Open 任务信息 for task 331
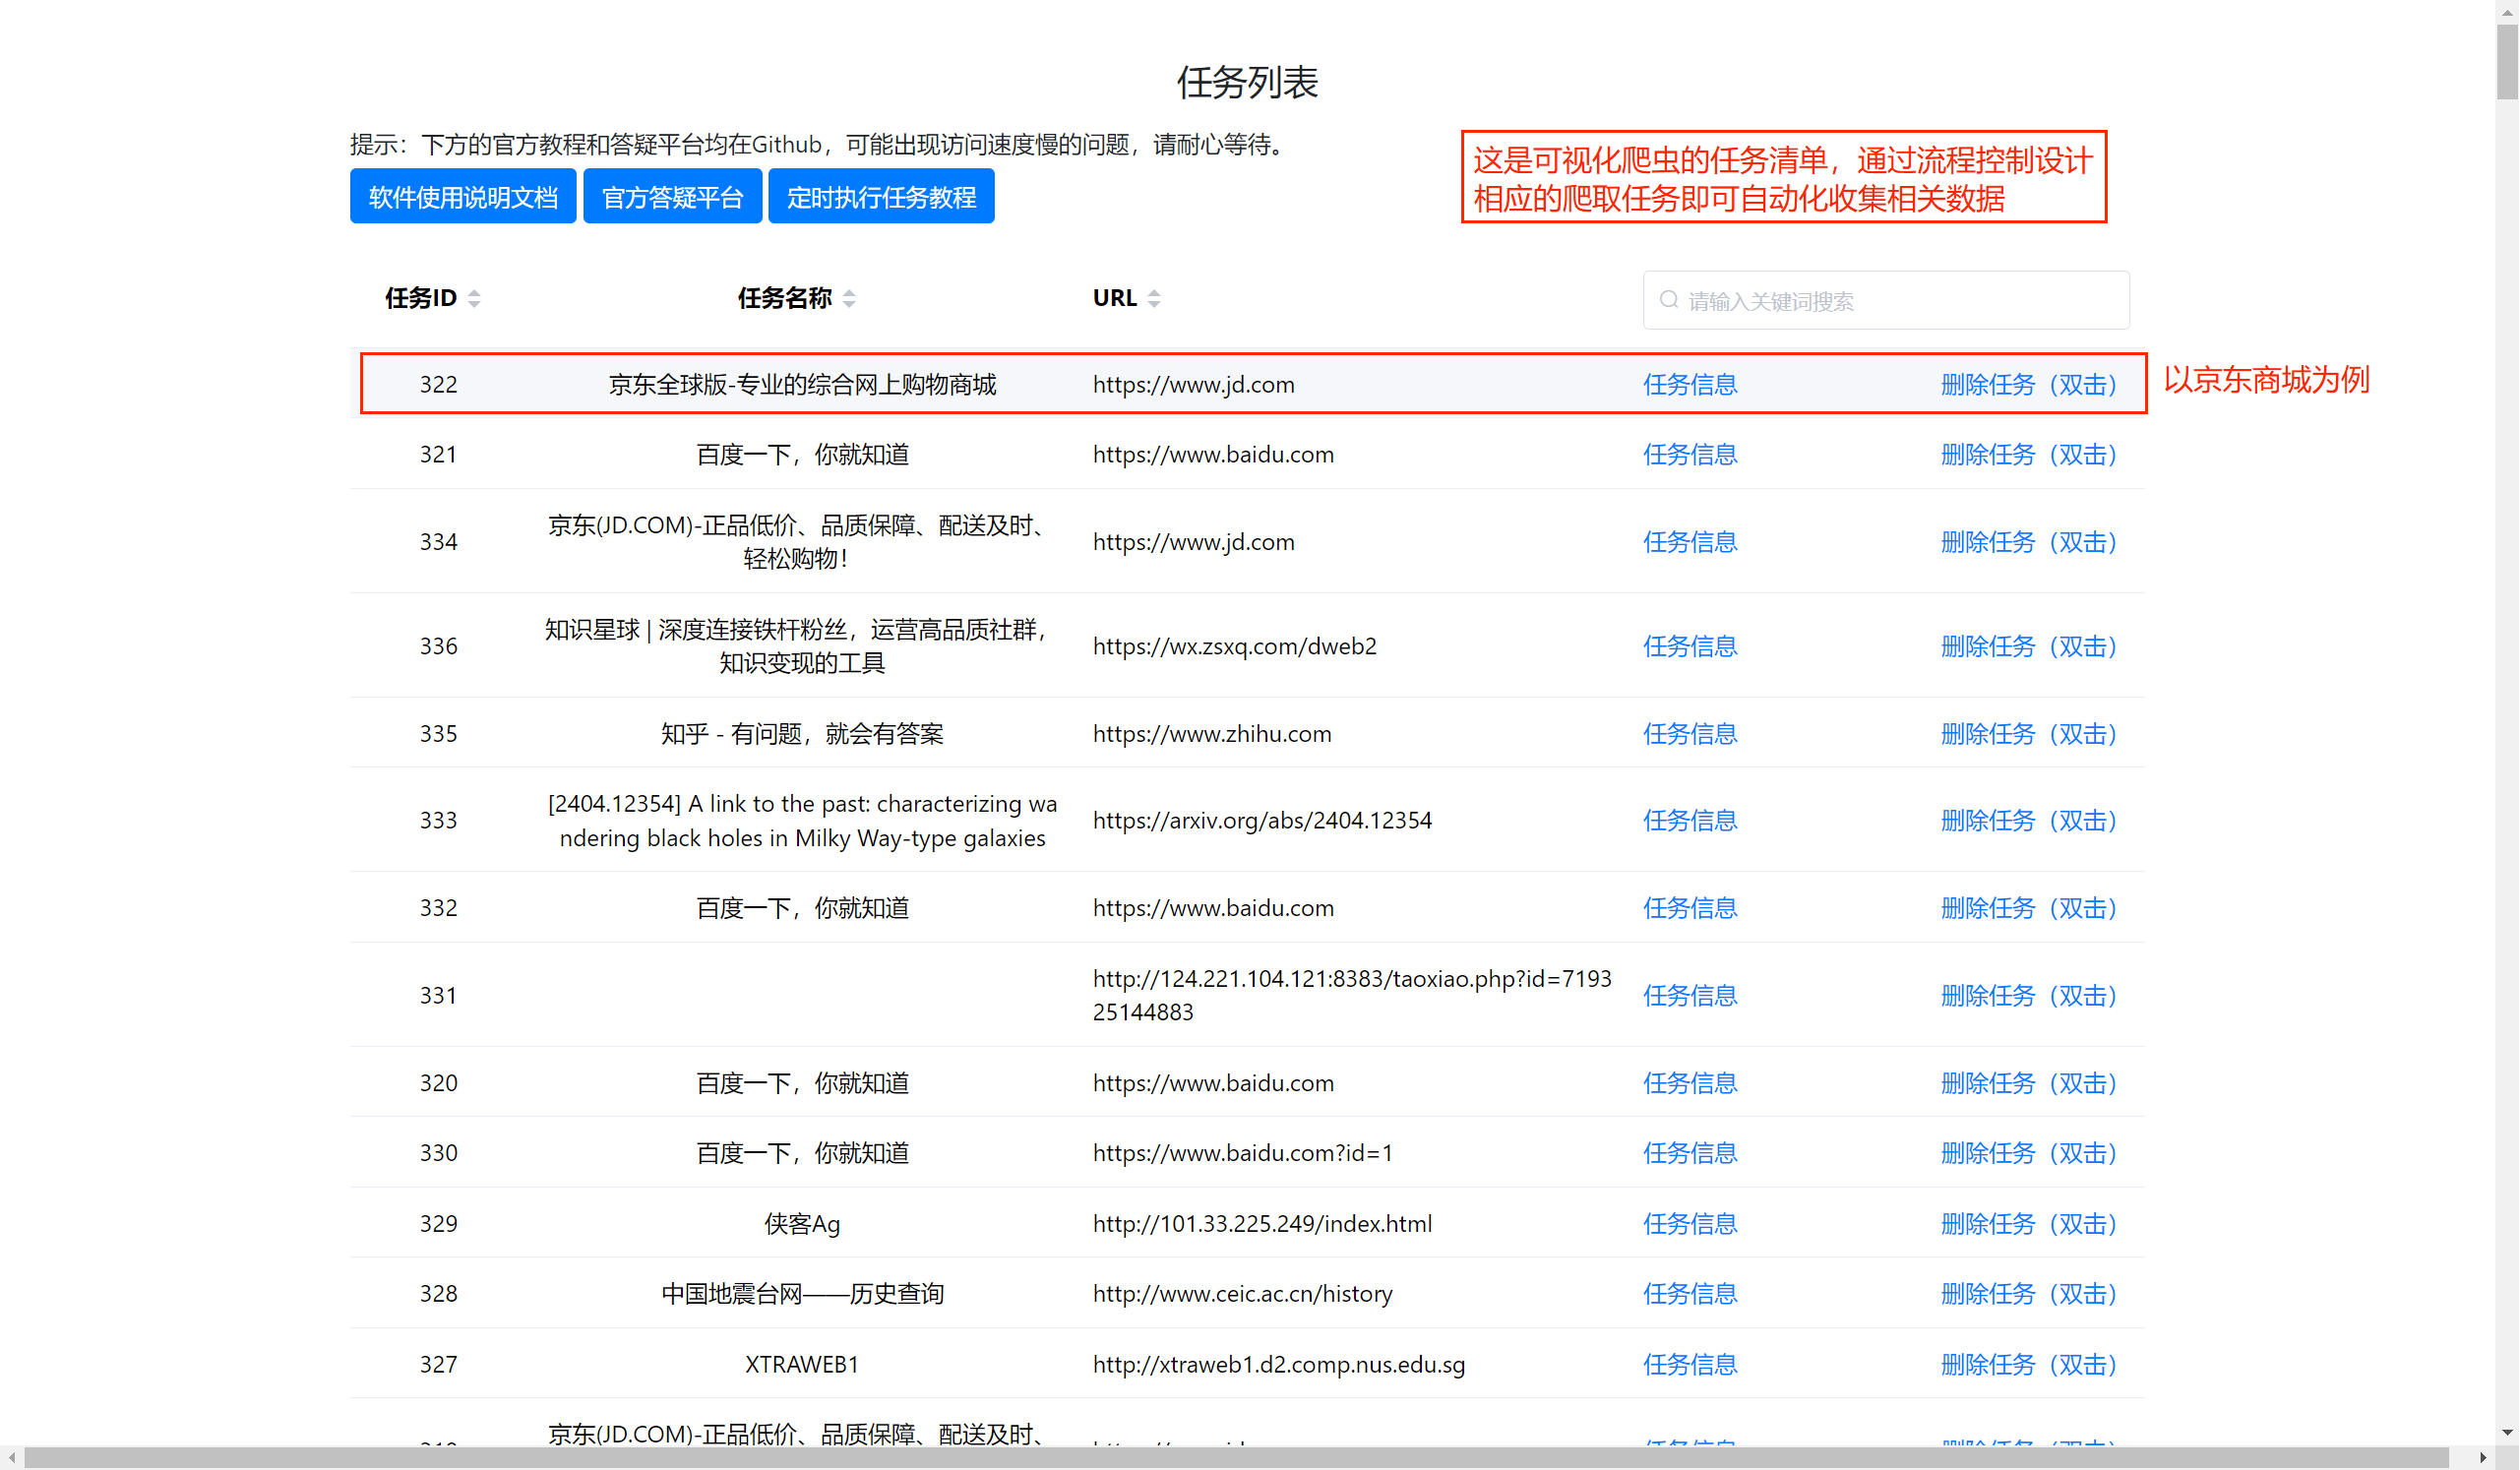This screenshot has height=1470, width=2520. tap(1690, 995)
